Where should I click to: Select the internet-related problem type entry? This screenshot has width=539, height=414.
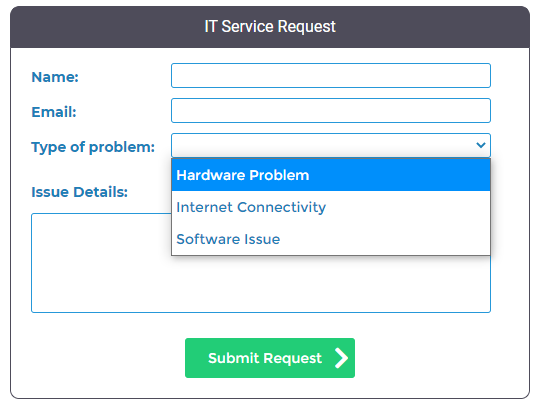tap(331, 207)
